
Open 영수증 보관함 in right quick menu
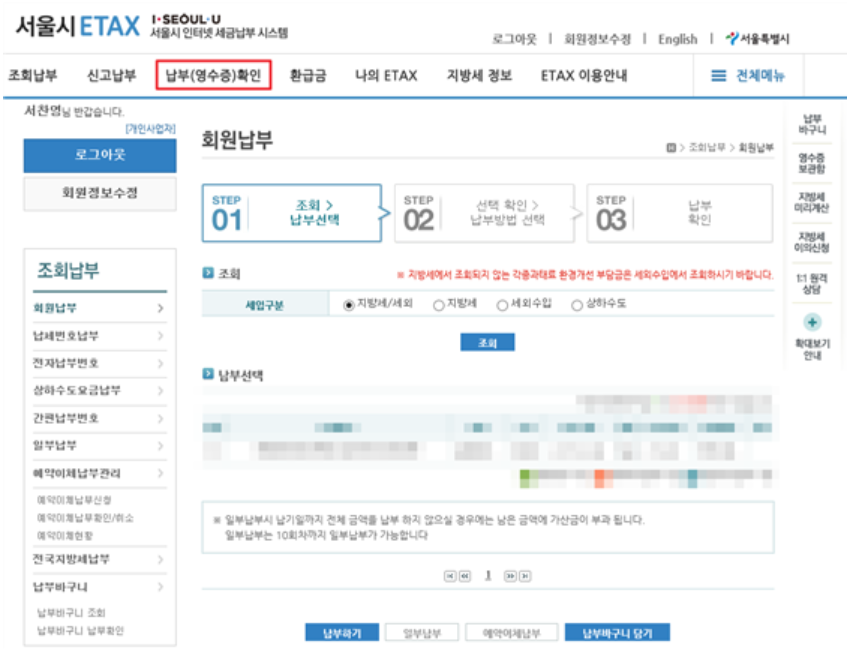[x=812, y=163]
